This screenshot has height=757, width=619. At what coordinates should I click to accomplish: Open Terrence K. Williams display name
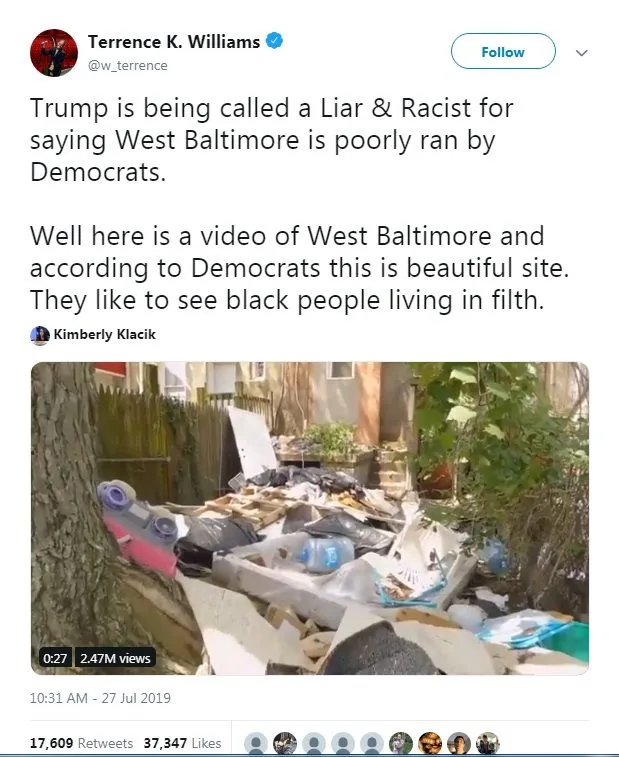[174, 42]
